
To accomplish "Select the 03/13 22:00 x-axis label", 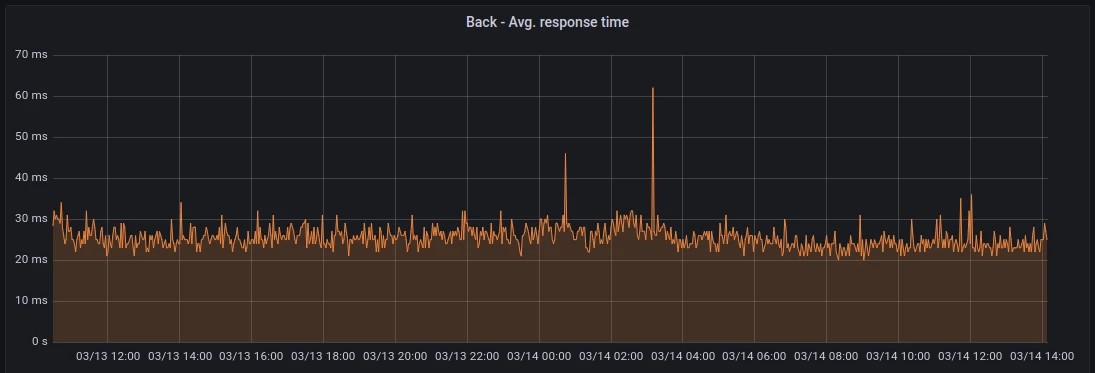I will coord(467,356).
